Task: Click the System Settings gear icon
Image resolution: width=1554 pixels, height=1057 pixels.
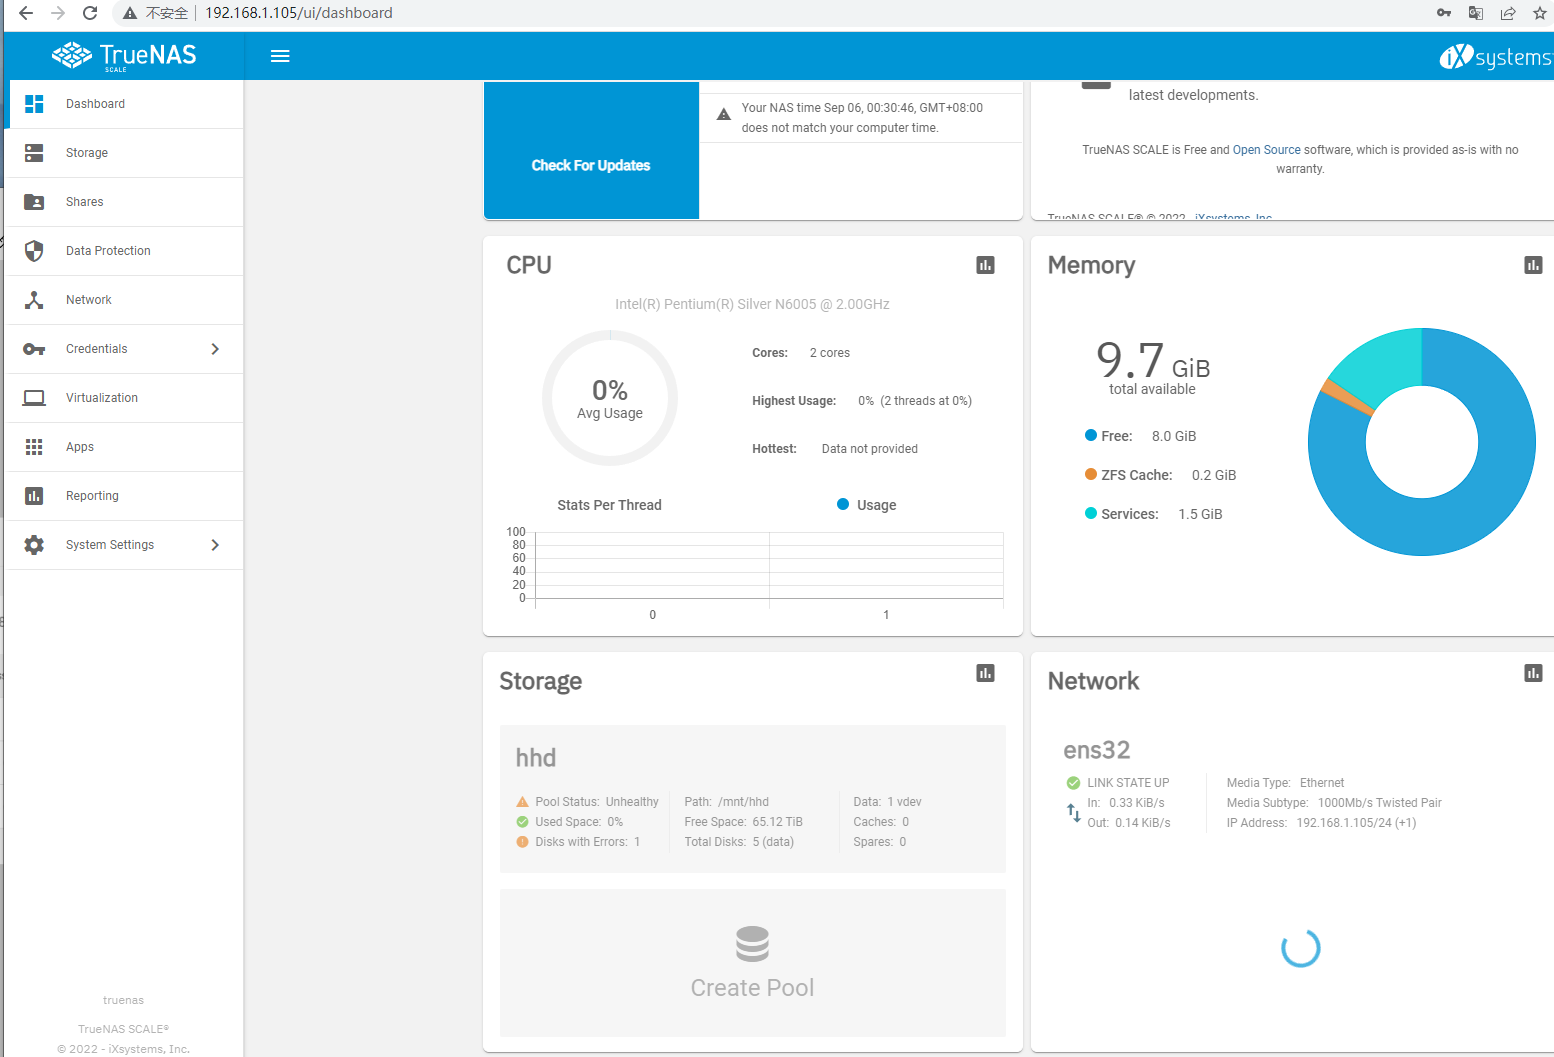Action: [x=34, y=545]
